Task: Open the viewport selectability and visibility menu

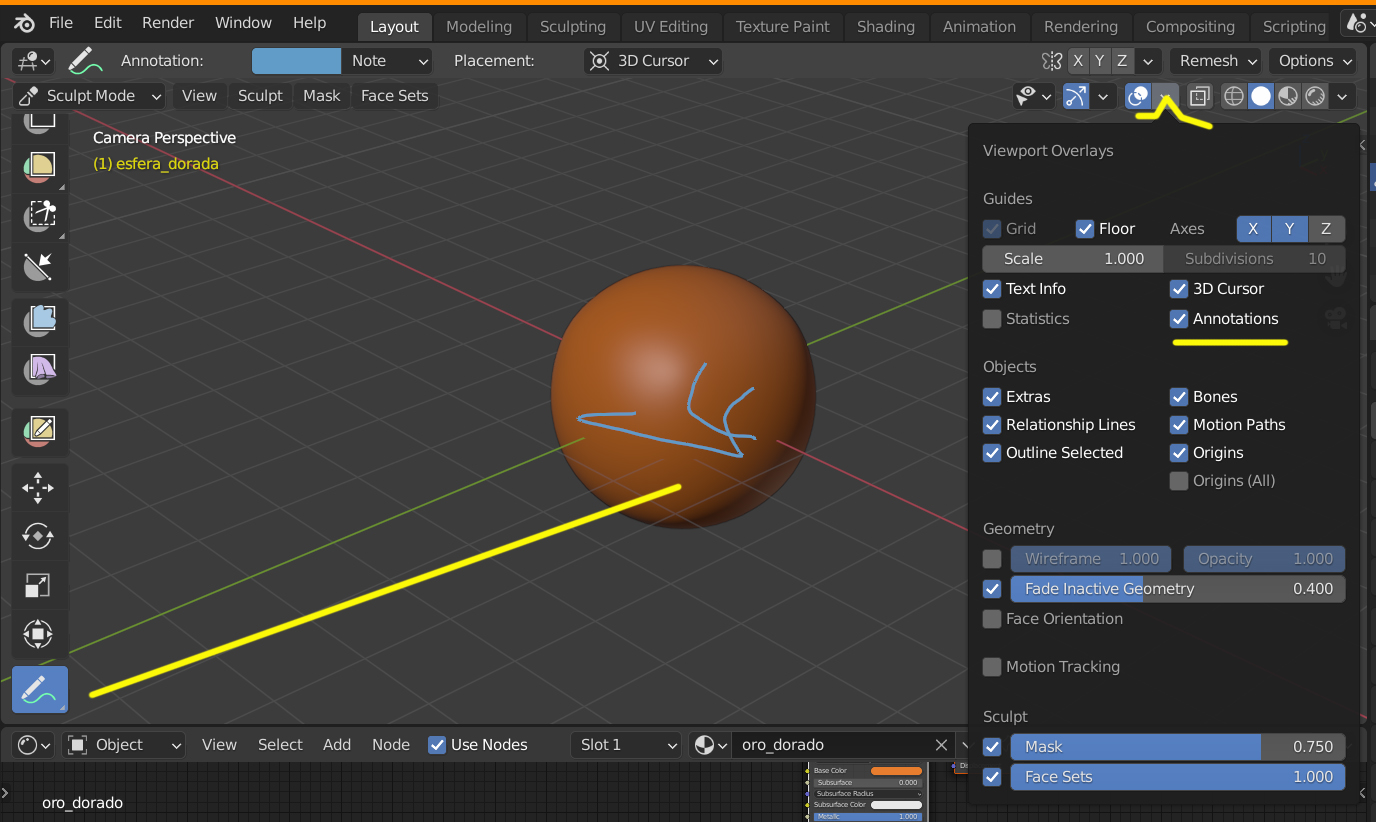Action: [x=1033, y=96]
